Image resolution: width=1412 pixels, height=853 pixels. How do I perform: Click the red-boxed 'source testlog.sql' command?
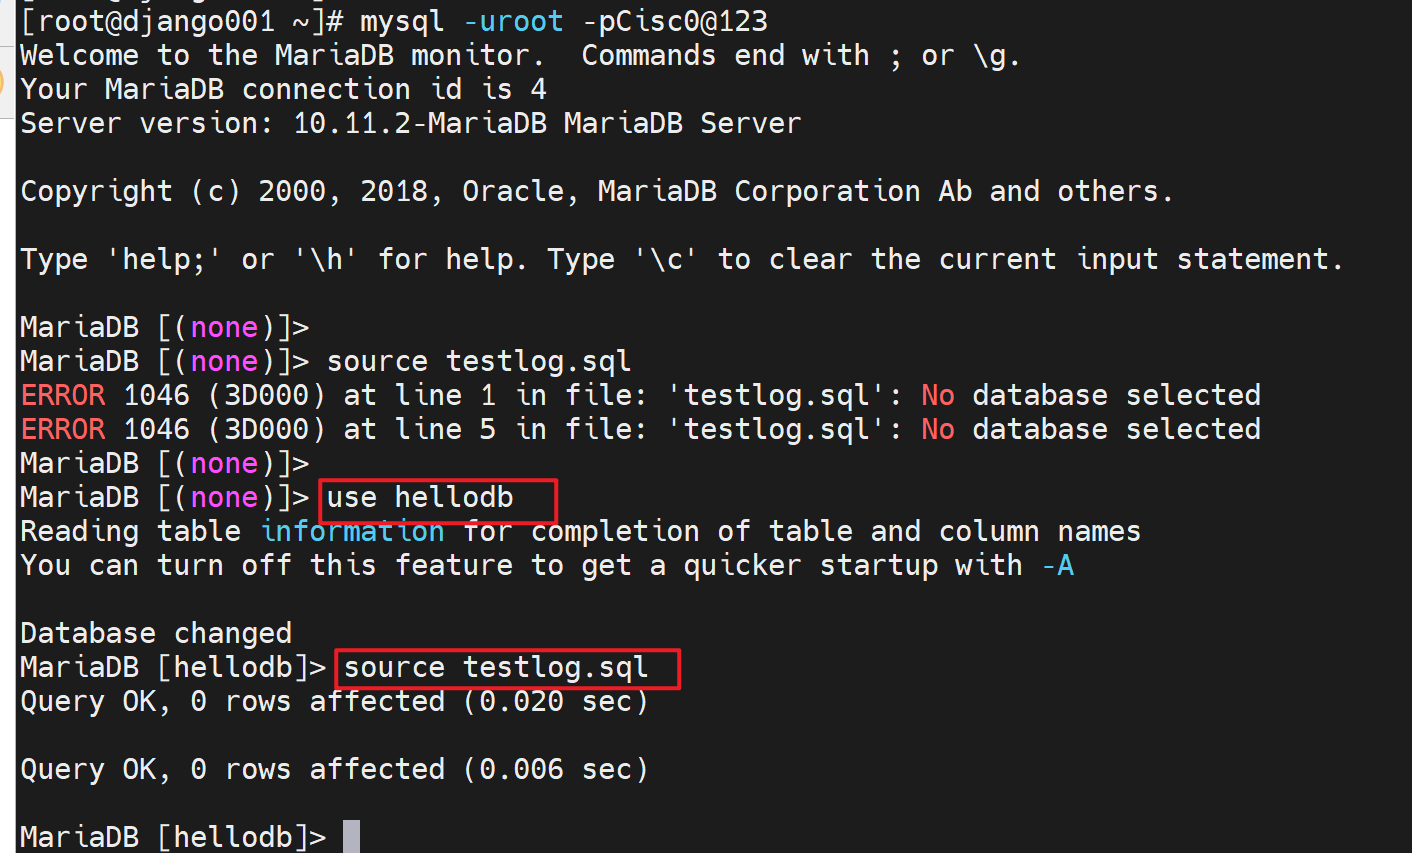coord(496,667)
